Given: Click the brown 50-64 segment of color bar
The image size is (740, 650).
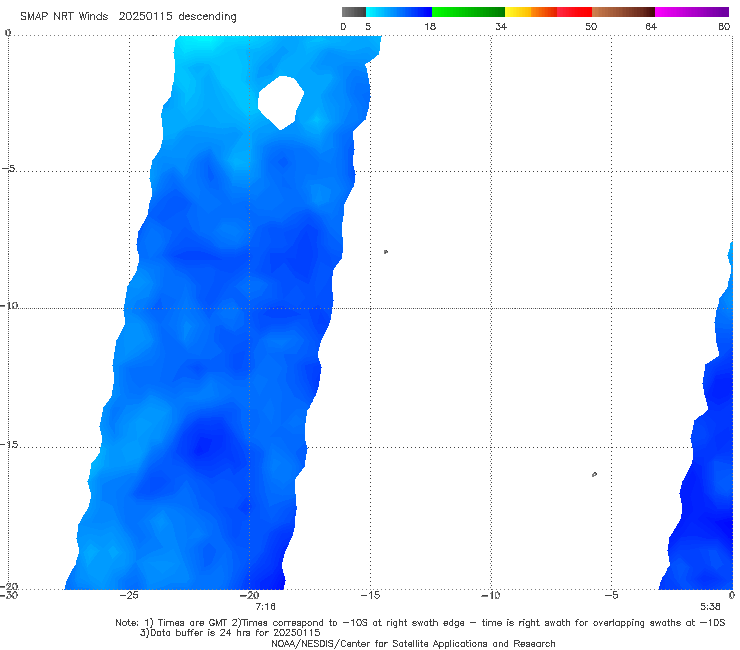Looking at the screenshot, I should tap(623, 12).
